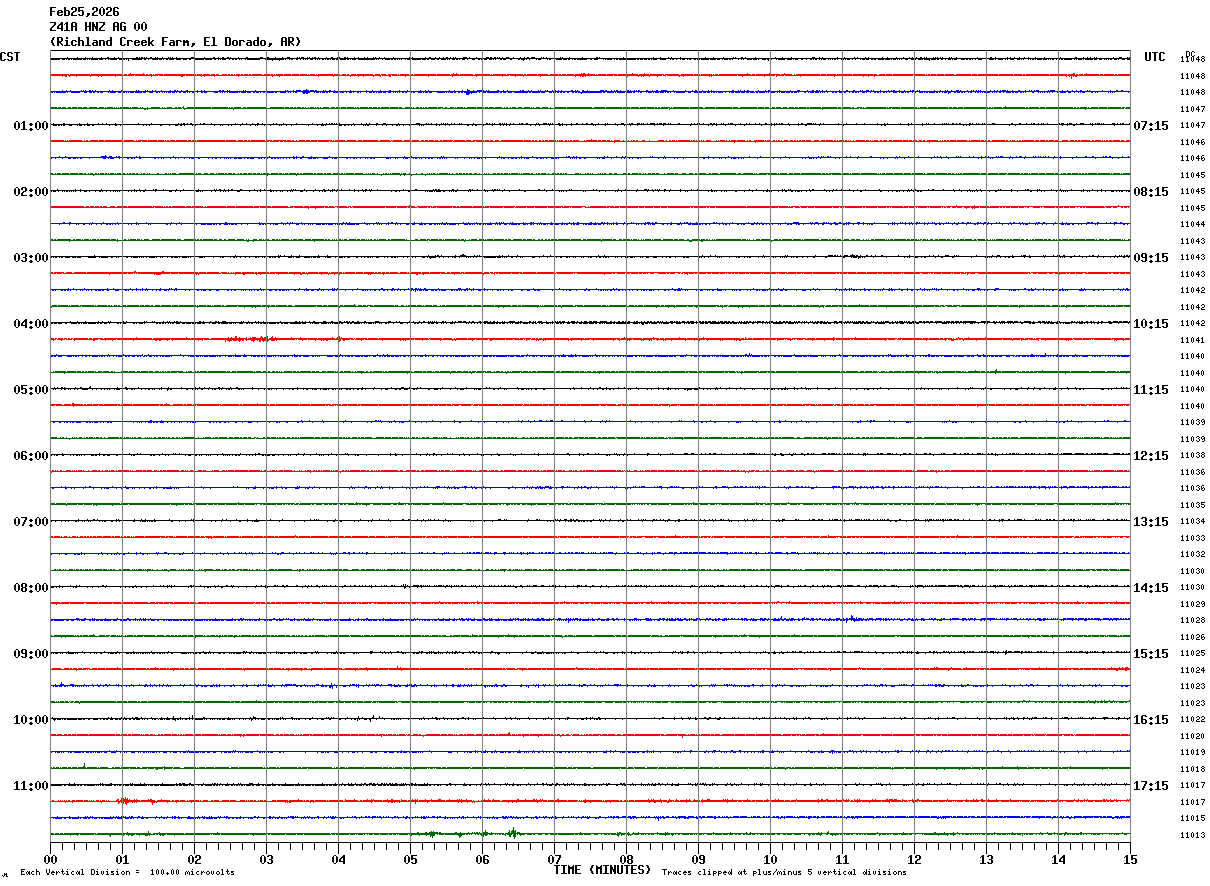Viewport: 1210px width, 886px height.
Task: Click the TIME (MINUTES) axis title
Action: tap(602, 870)
